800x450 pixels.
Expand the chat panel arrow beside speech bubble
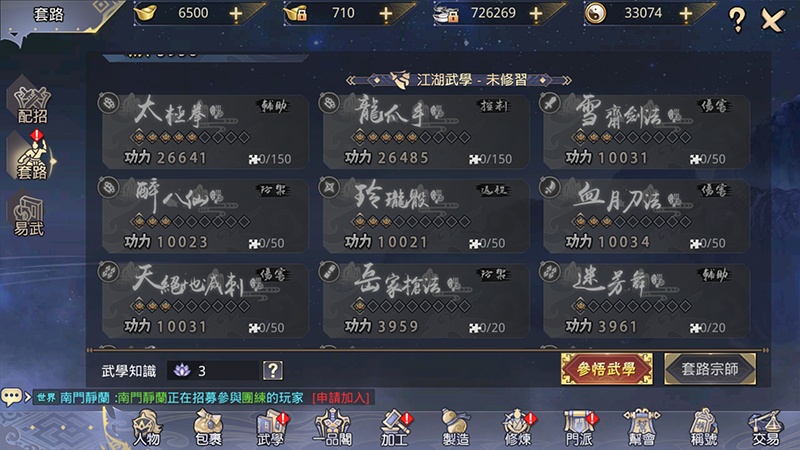pos(28,397)
